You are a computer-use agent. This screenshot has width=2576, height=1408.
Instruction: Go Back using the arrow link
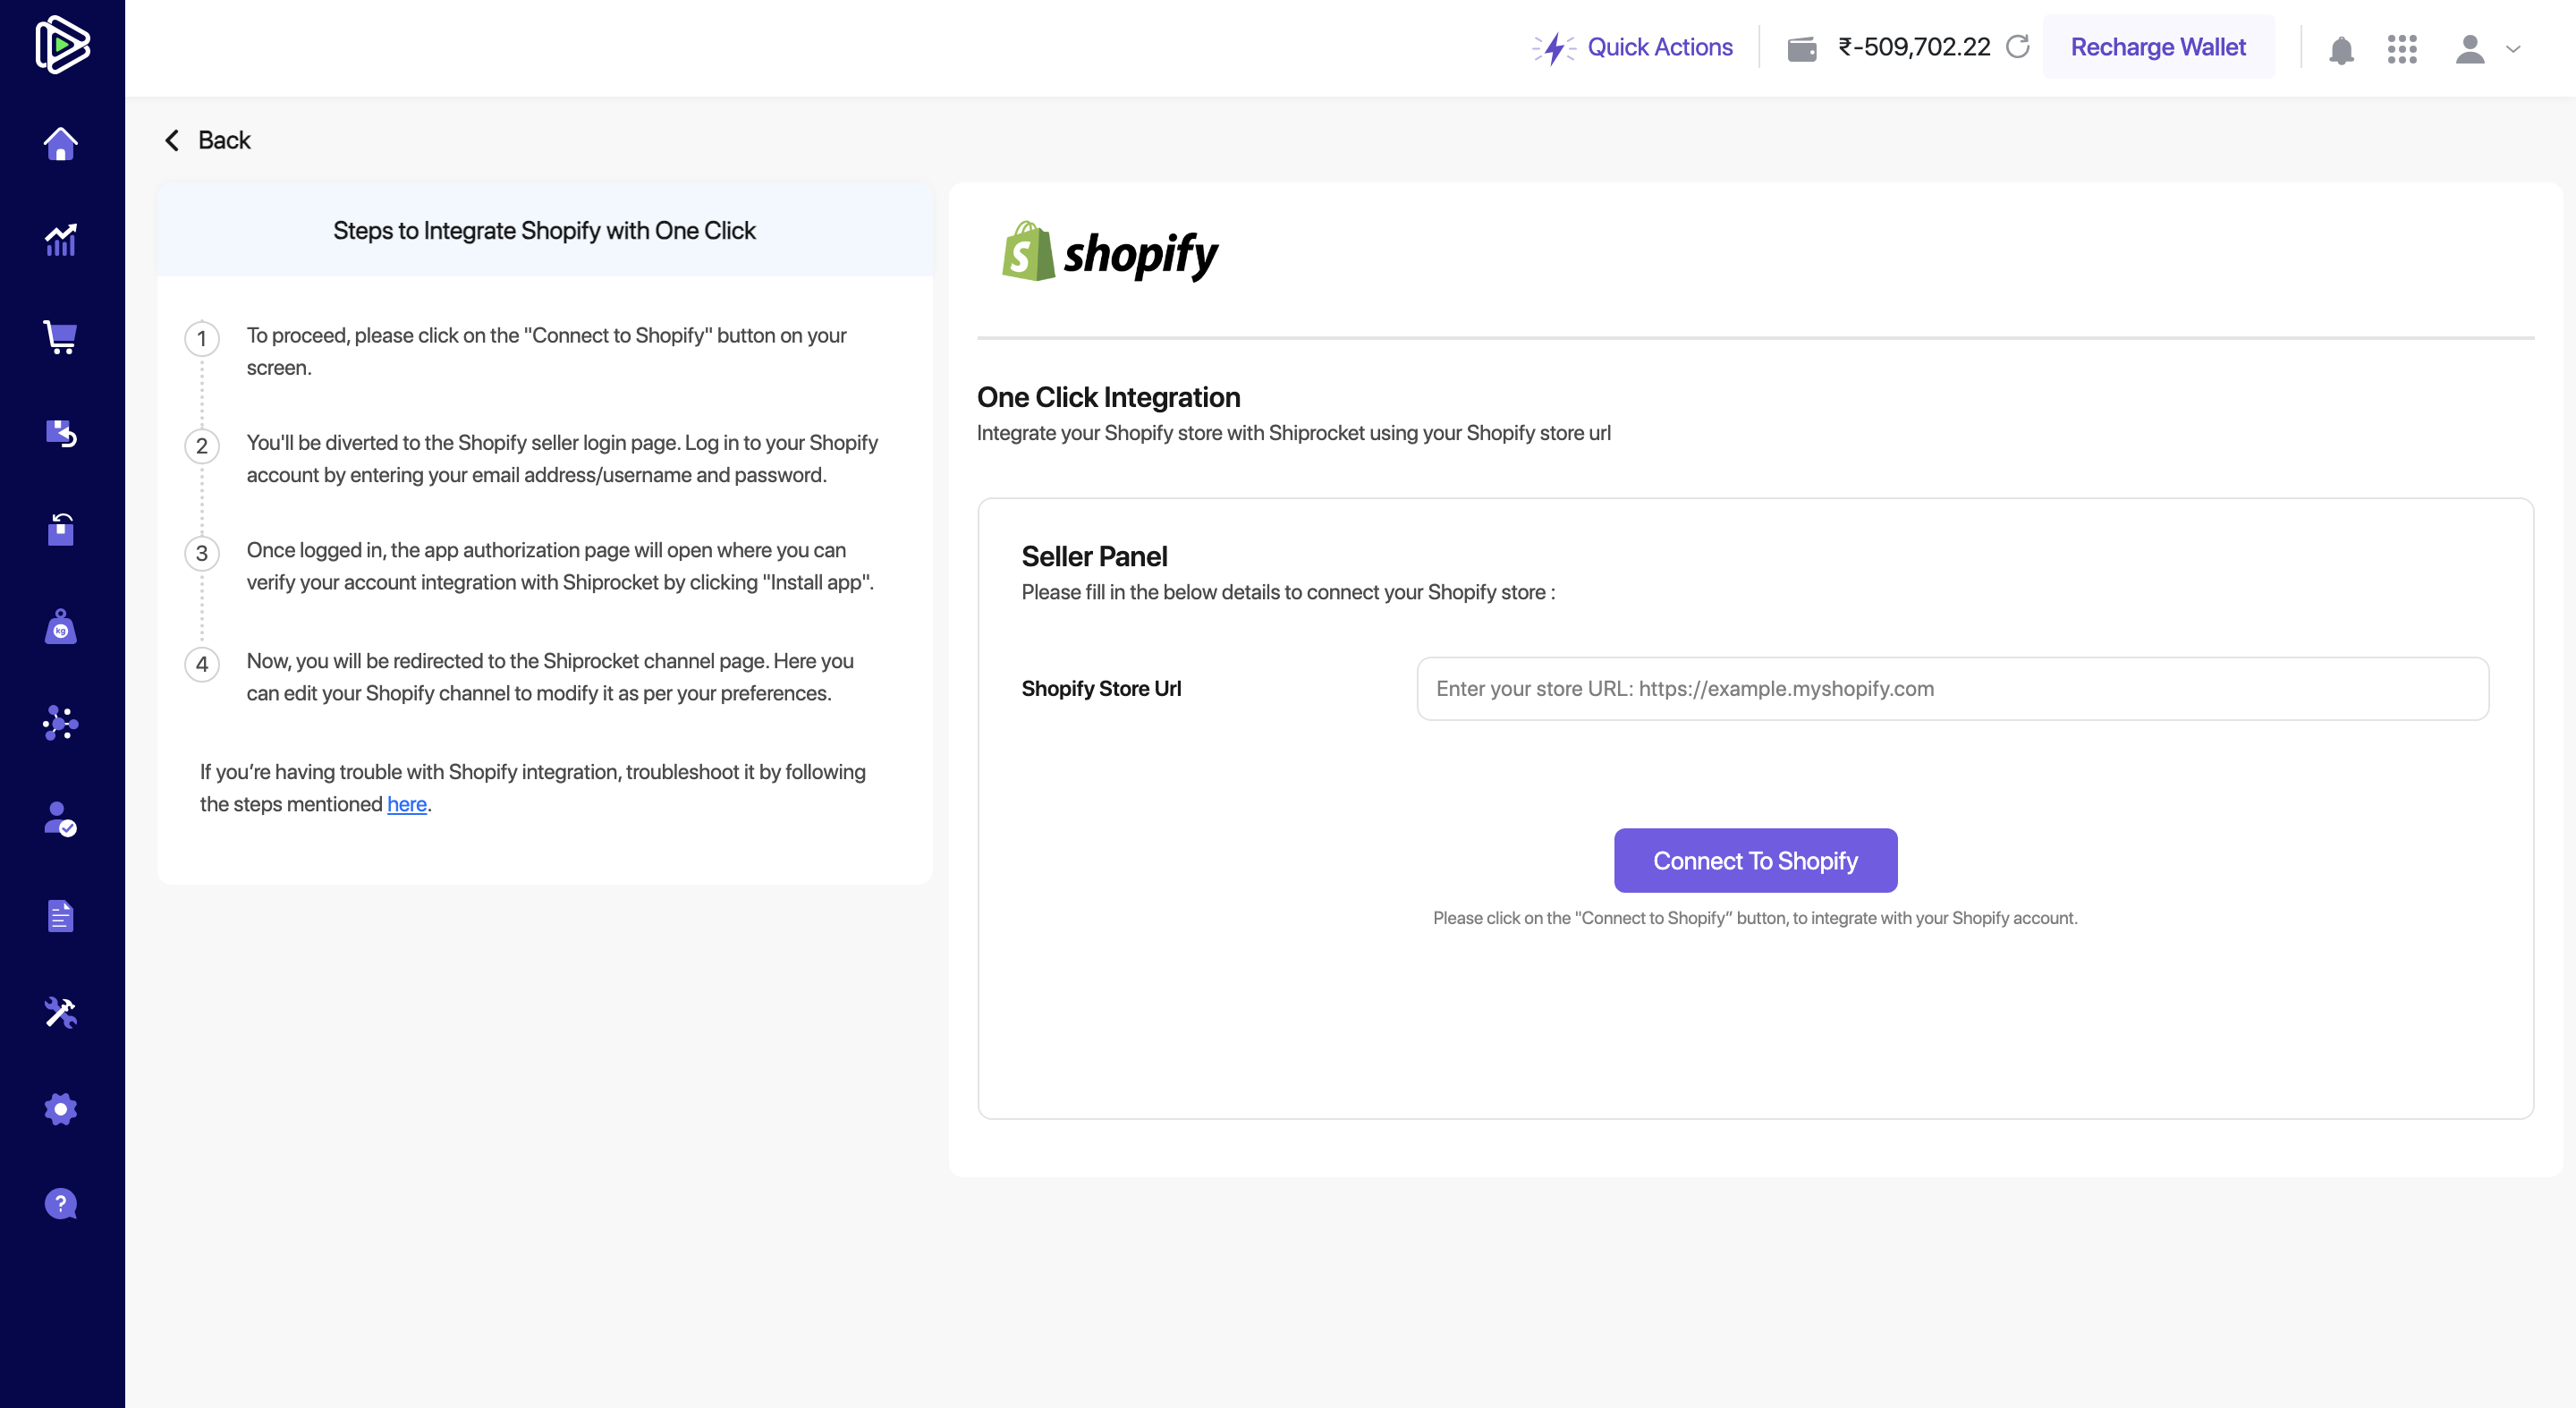pos(208,140)
